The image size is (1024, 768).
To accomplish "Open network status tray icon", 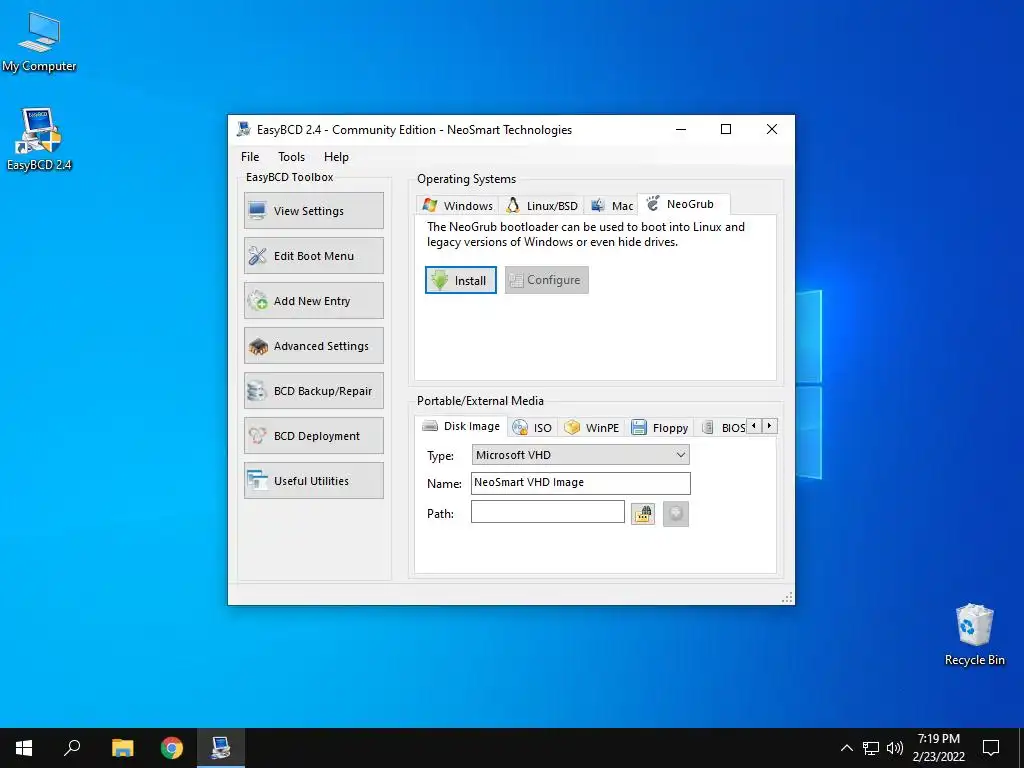I will click(x=871, y=748).
